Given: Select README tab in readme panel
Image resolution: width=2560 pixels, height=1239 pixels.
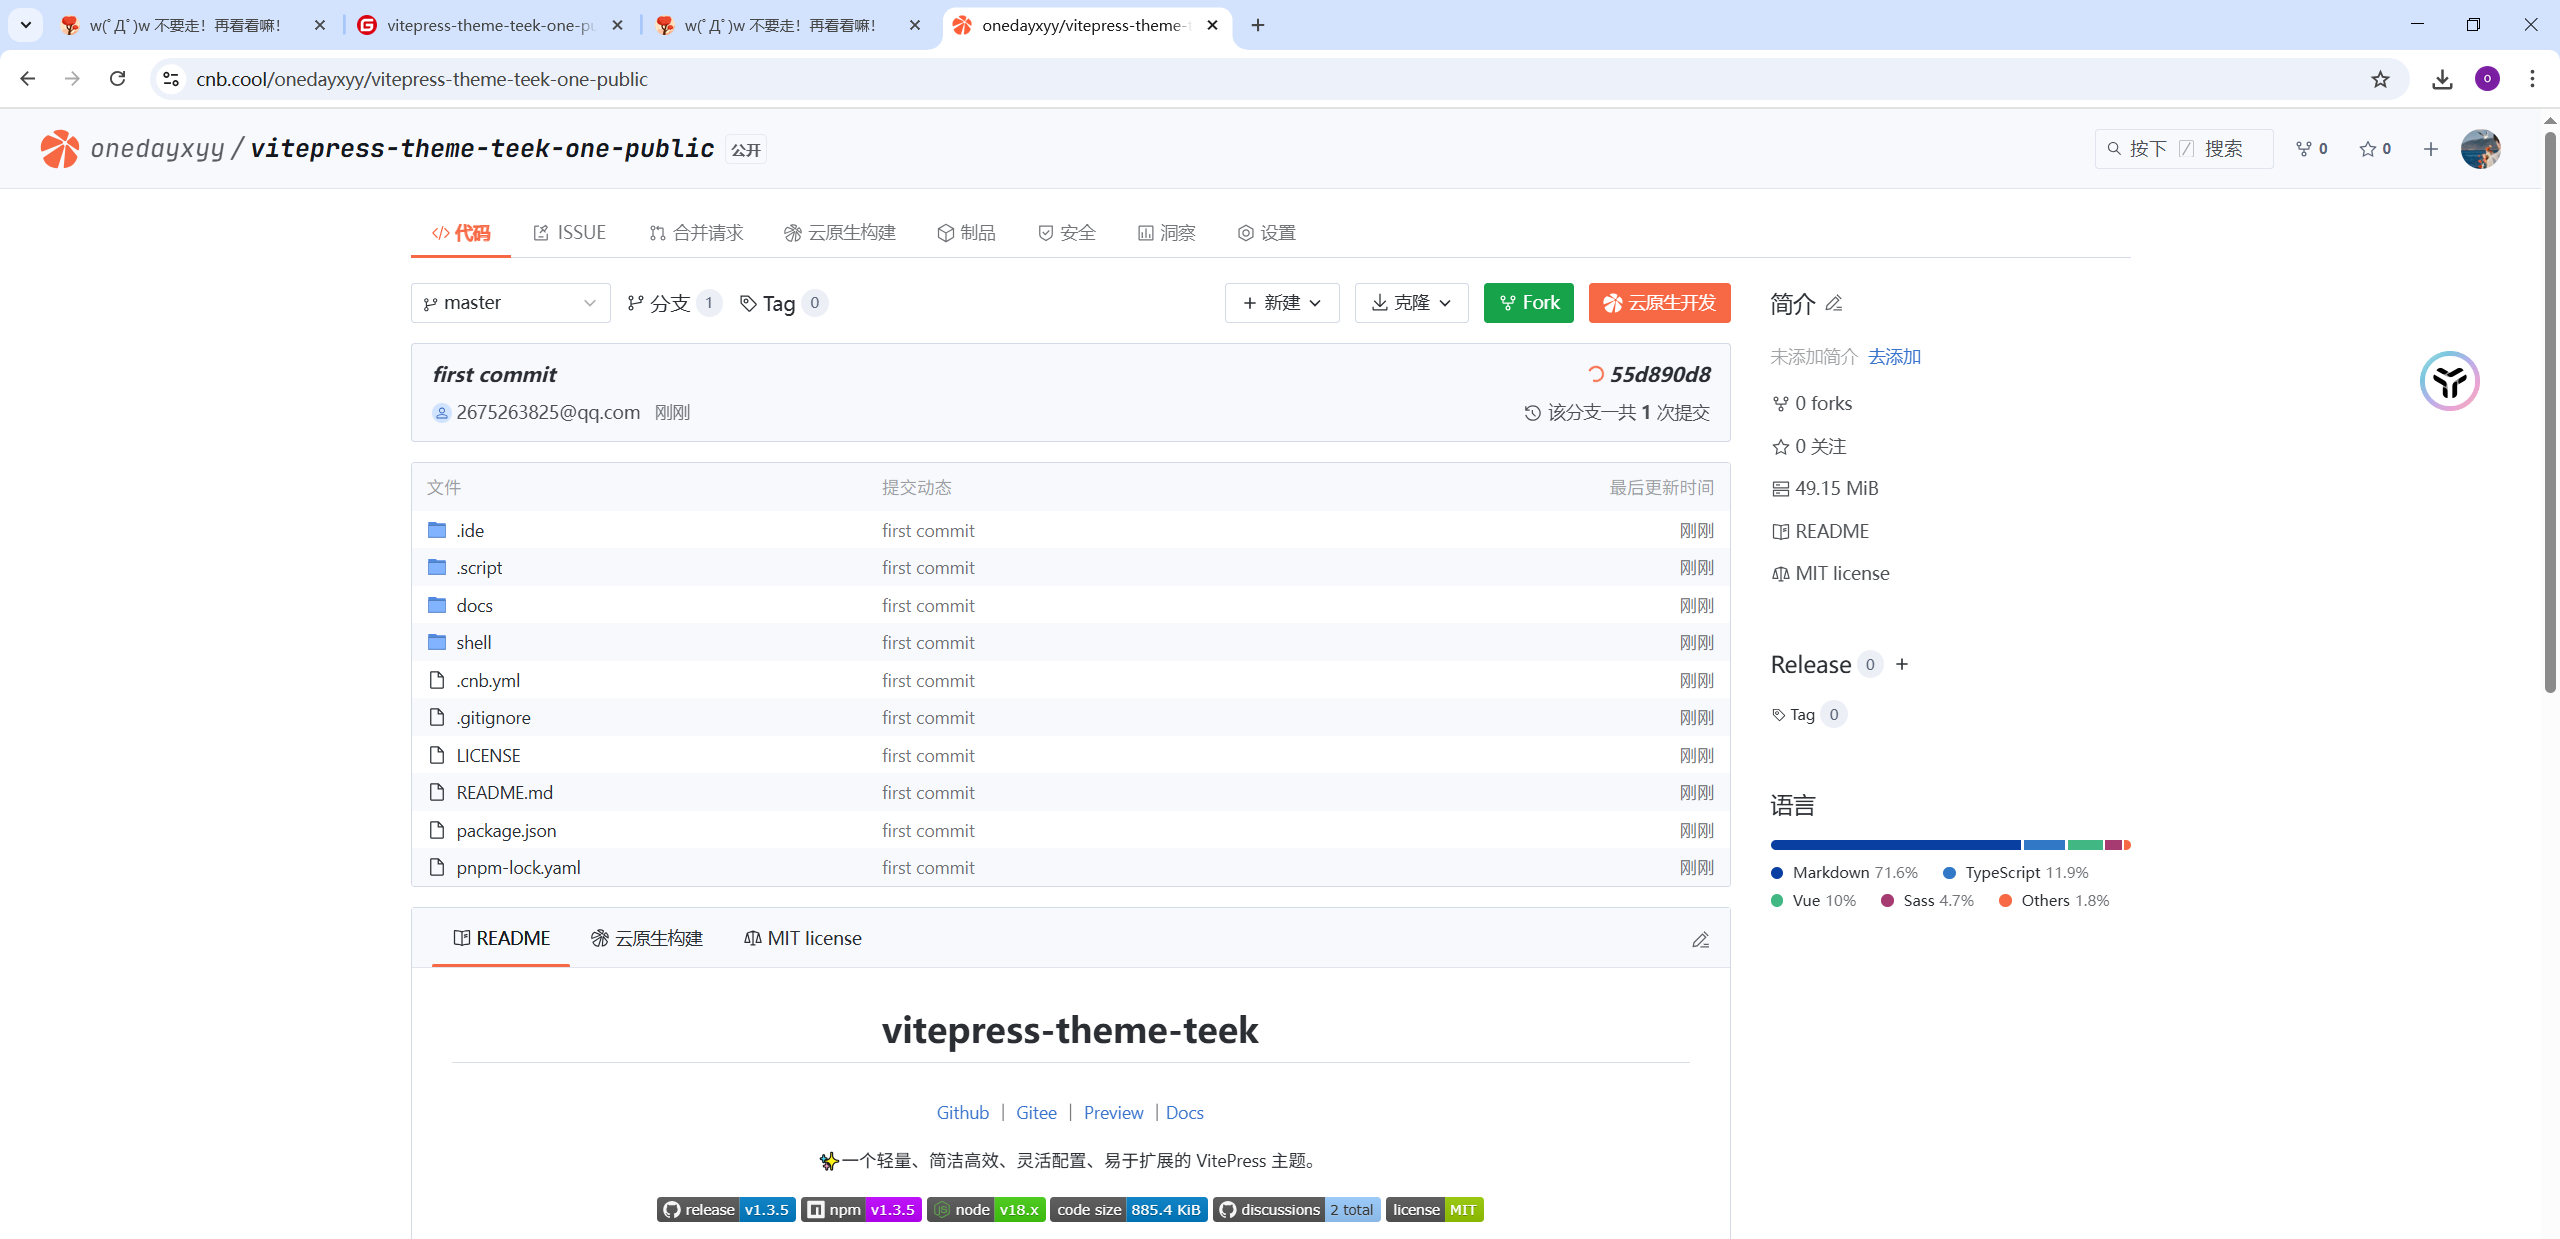Looking at the screenshot, I should click(501, 938).
